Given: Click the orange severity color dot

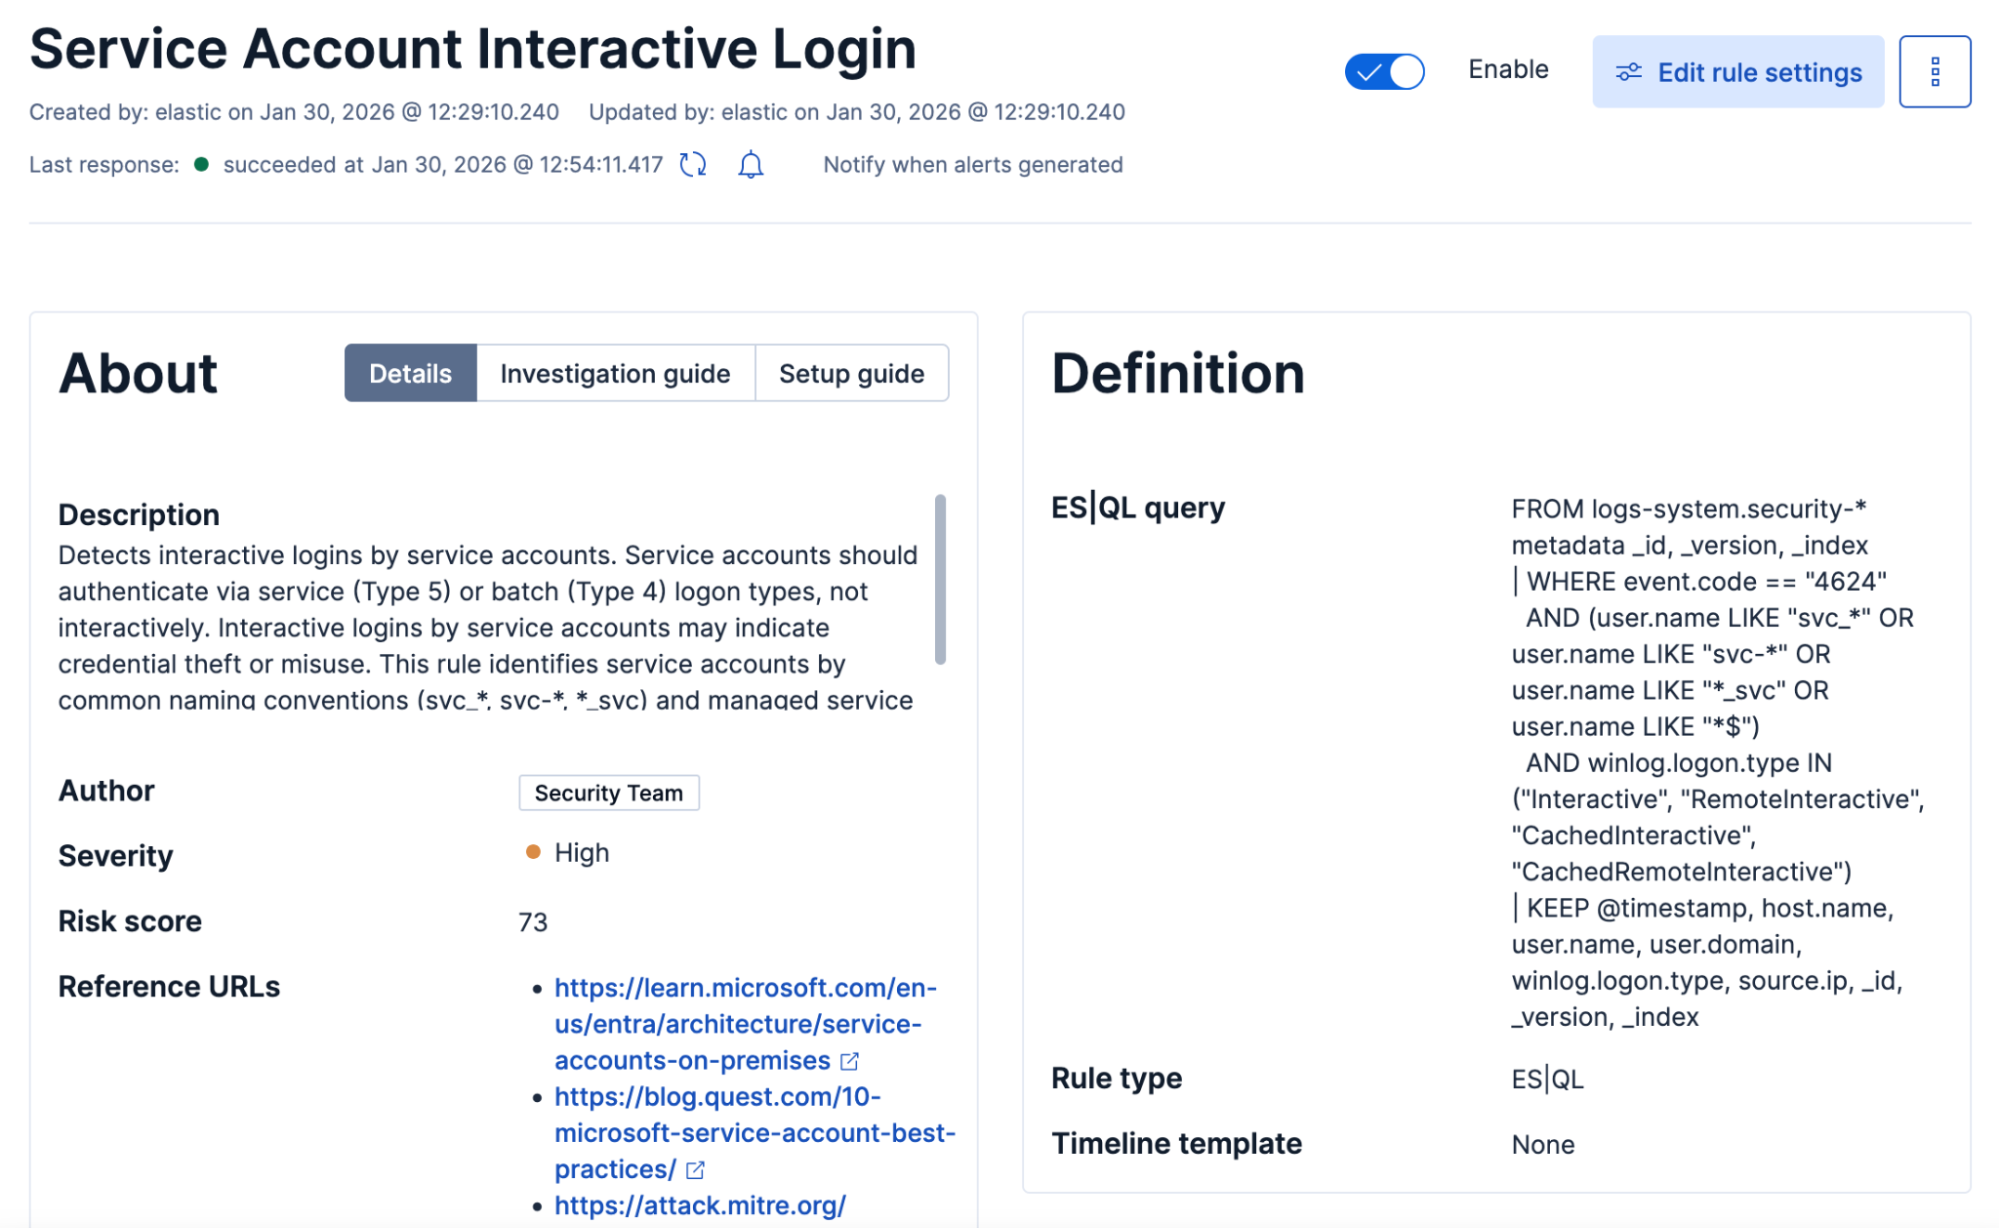Looking at the screenshot, I should point(533,852).
